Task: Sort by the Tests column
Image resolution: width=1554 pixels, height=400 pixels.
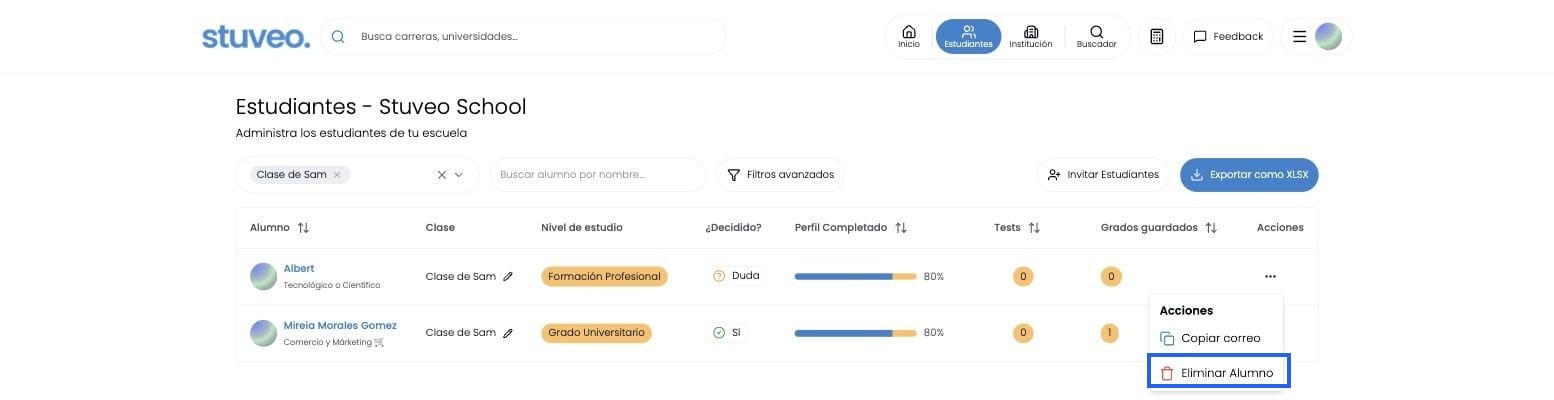Action: pos(1034,227)
